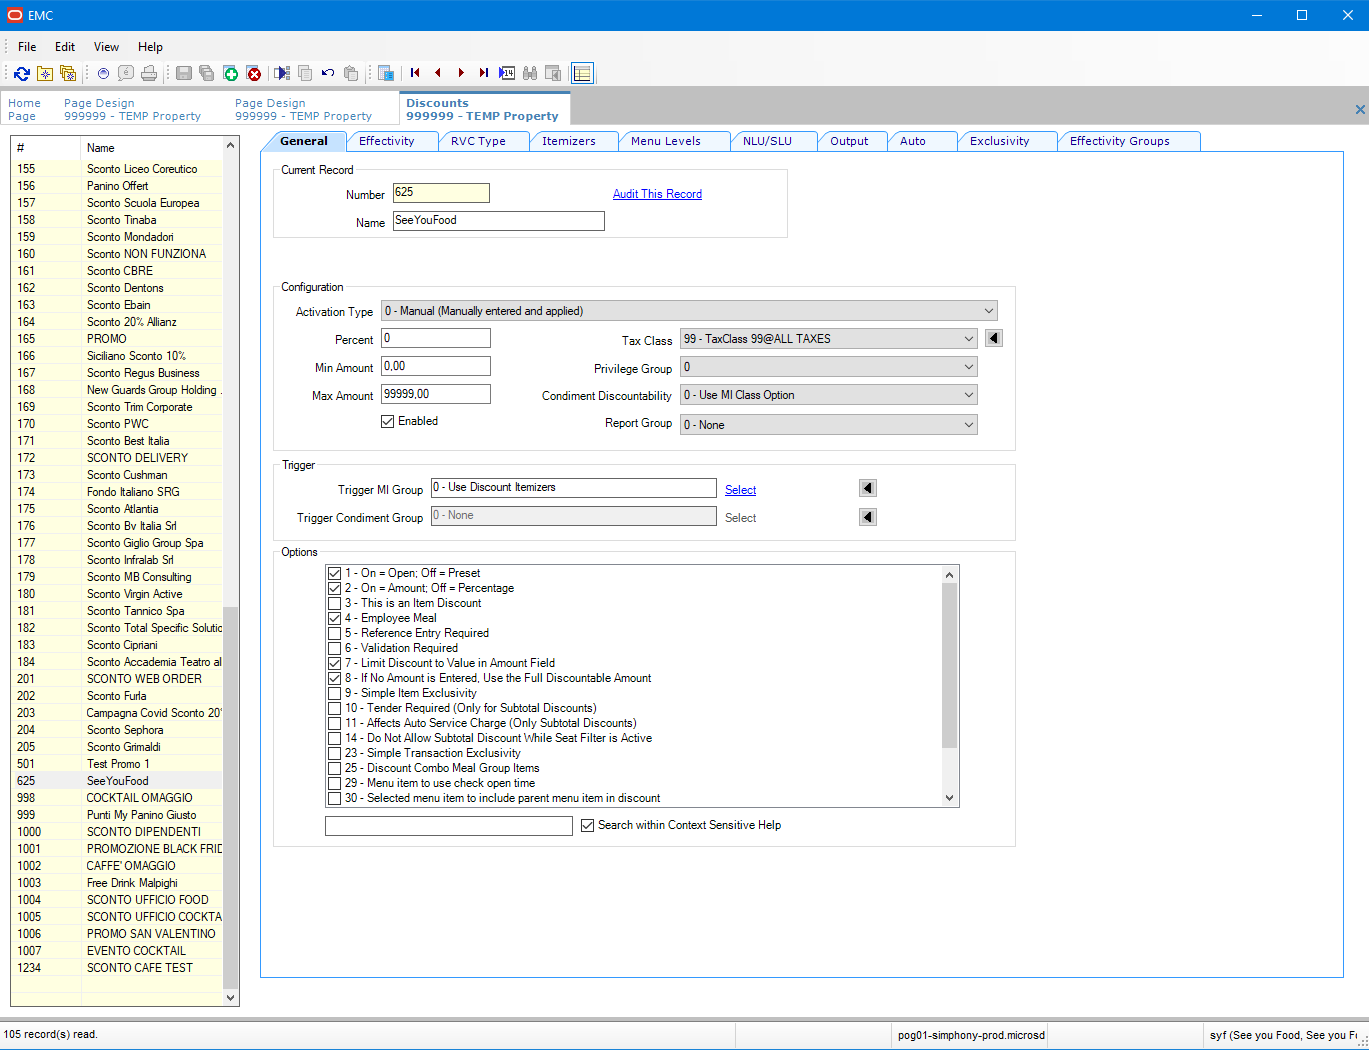
Task: Open the Report Group dropdown
Action: pos(968,425)
